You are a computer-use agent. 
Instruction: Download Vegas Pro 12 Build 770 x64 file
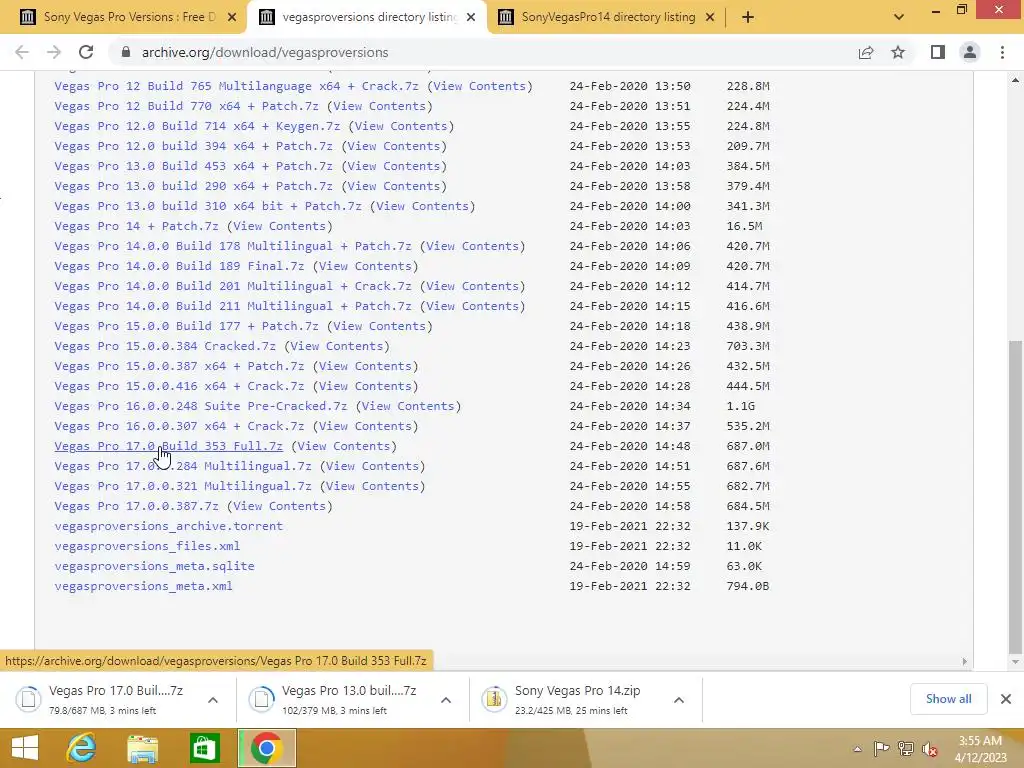pyautogui.click(x=186, y=106)
